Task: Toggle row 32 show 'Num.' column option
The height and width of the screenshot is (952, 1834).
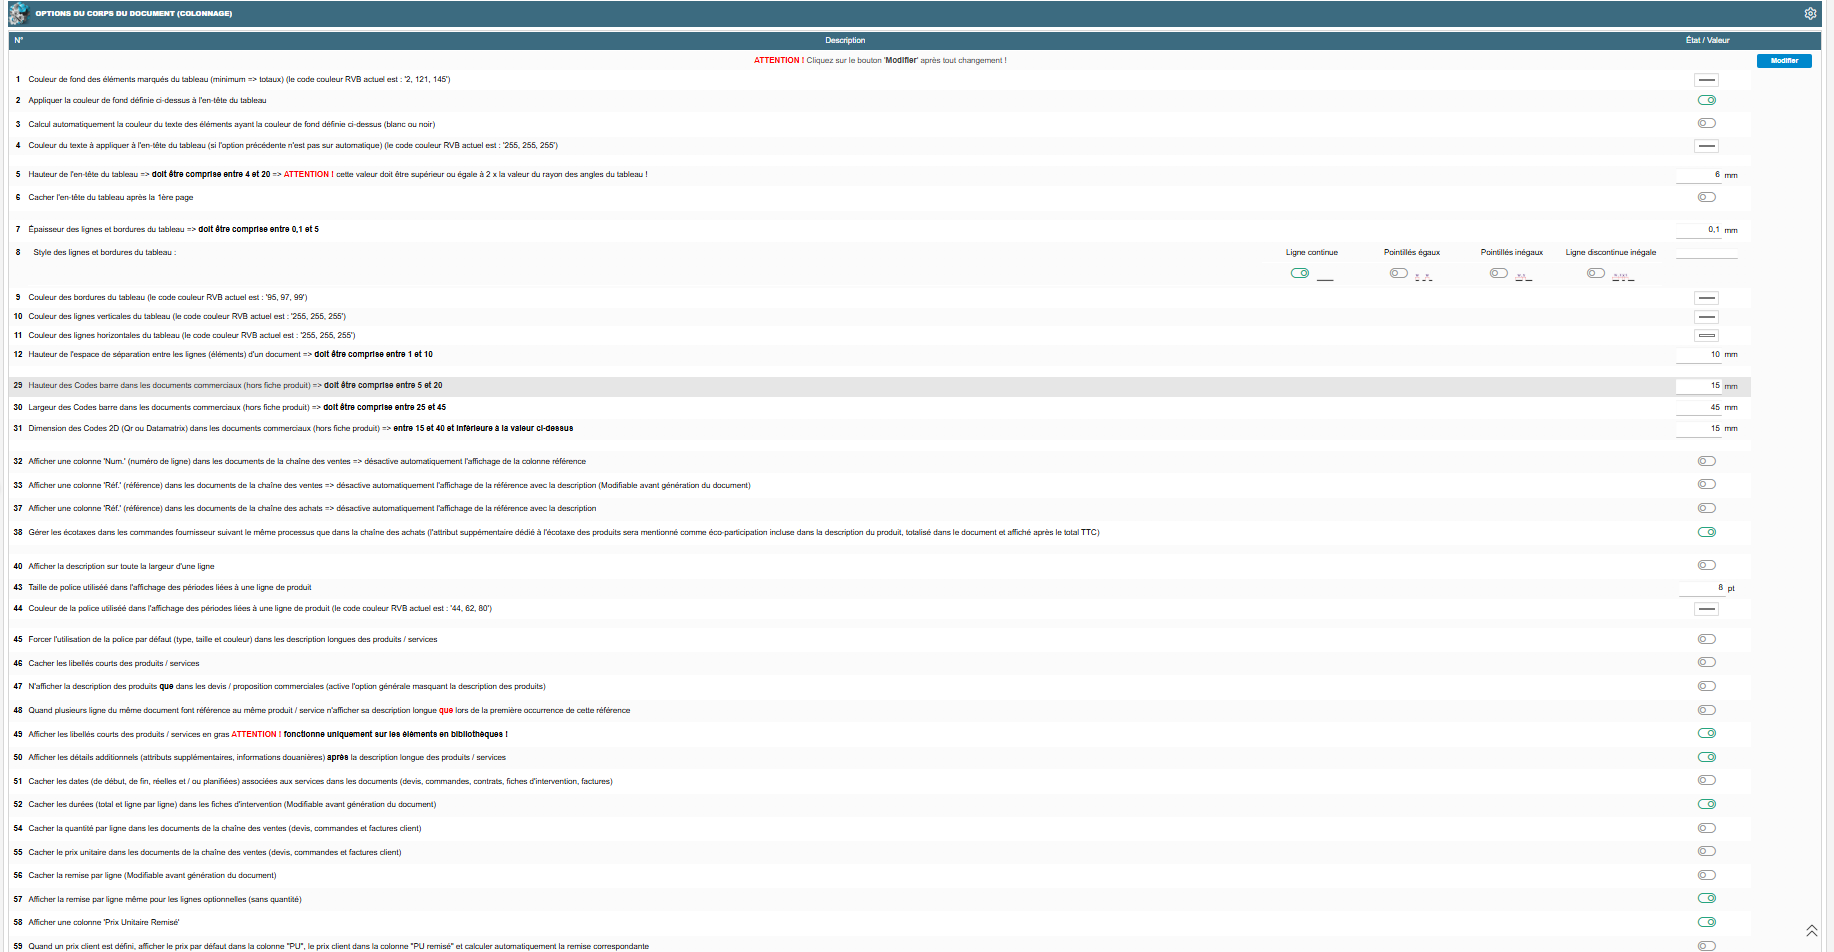Action: pyautogui.click(x=1707, y=461)
